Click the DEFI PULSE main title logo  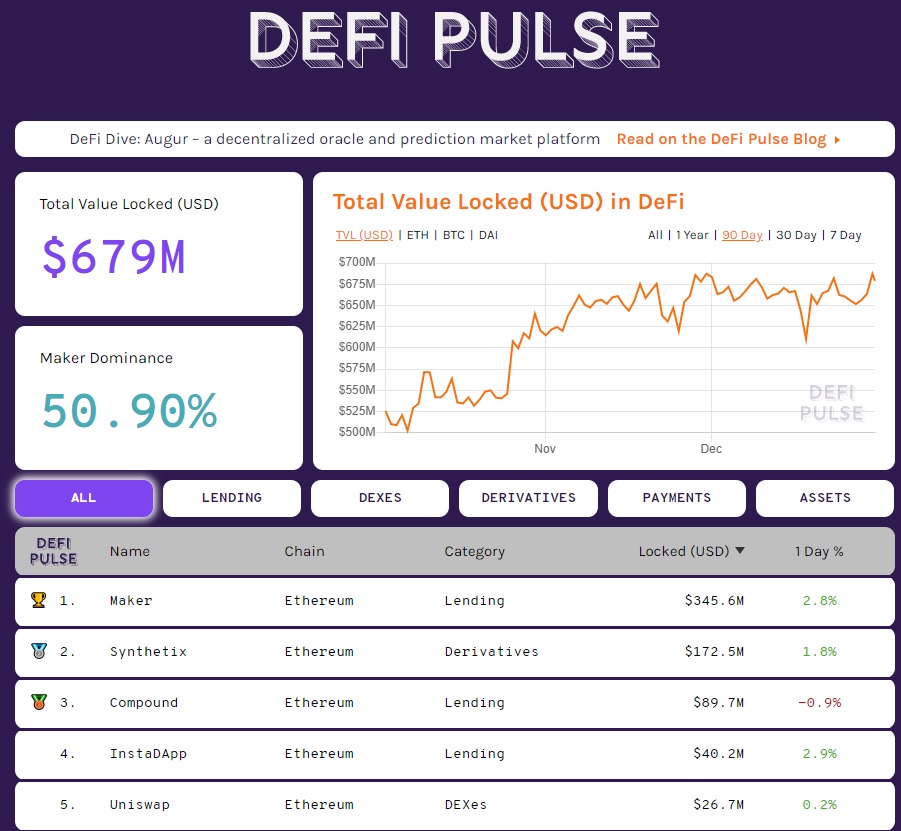[x=455, y=40]
